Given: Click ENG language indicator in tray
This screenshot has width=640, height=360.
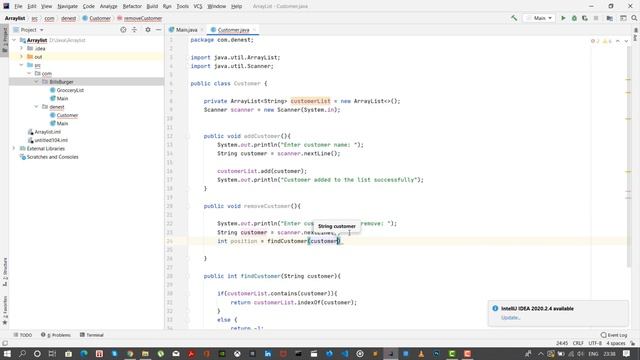Looking at the screenshot, I should click(x=593, y=353).
